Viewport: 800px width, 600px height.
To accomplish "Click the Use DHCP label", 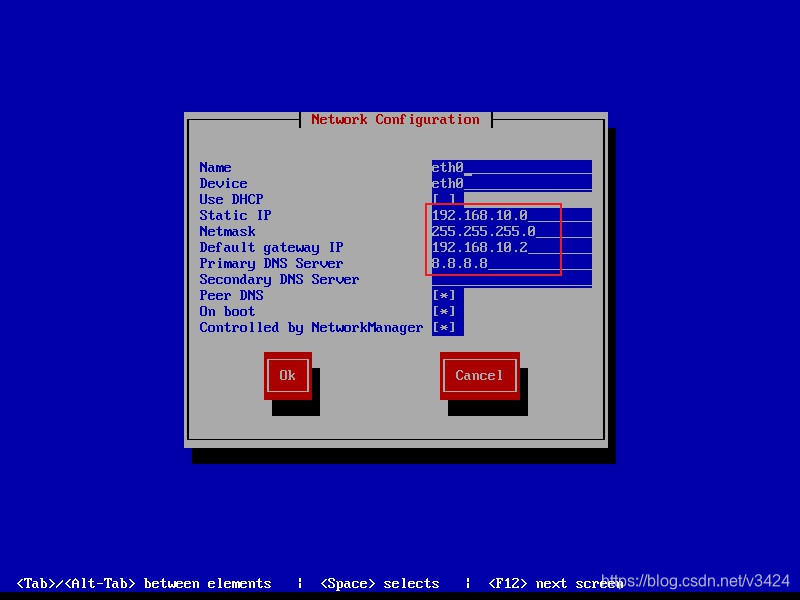I will [231, 199].
